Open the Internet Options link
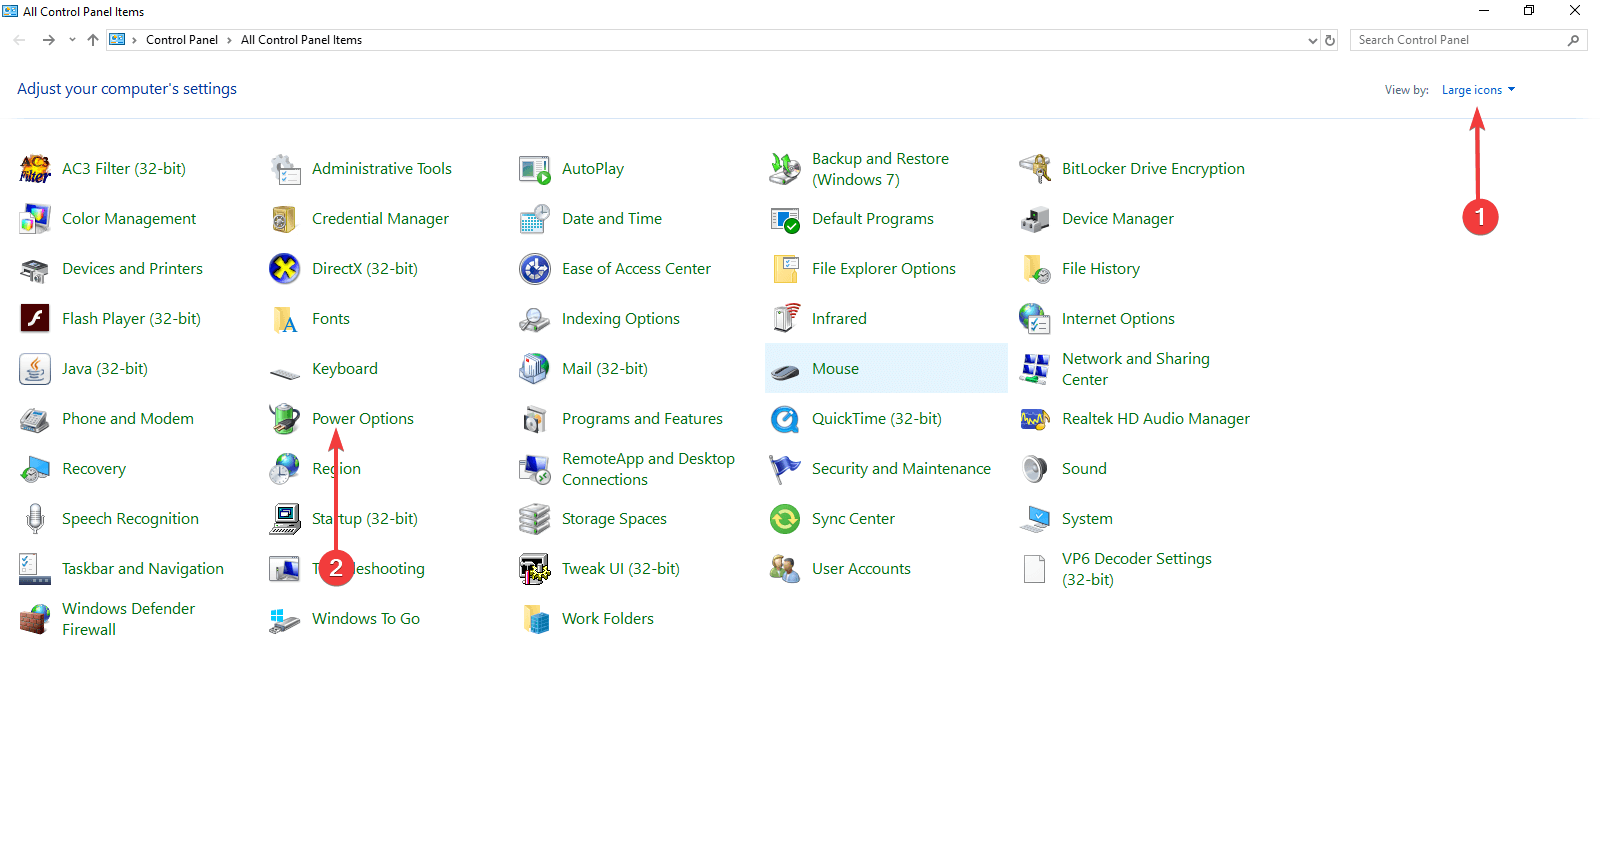The width and height of the screenshot is (1600, 860). point(1118,319)
